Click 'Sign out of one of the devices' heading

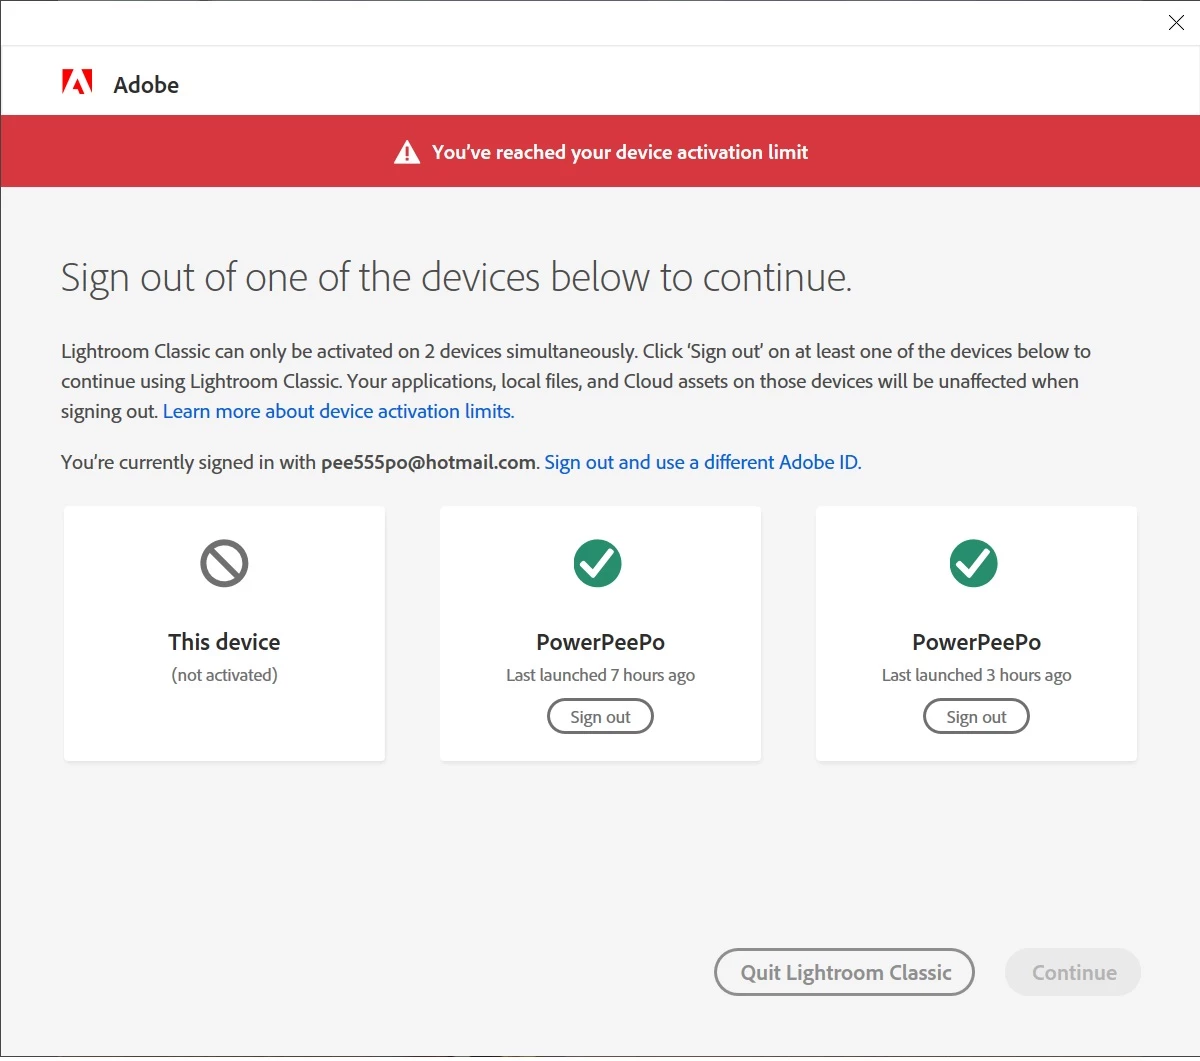(x=456, y=277)
